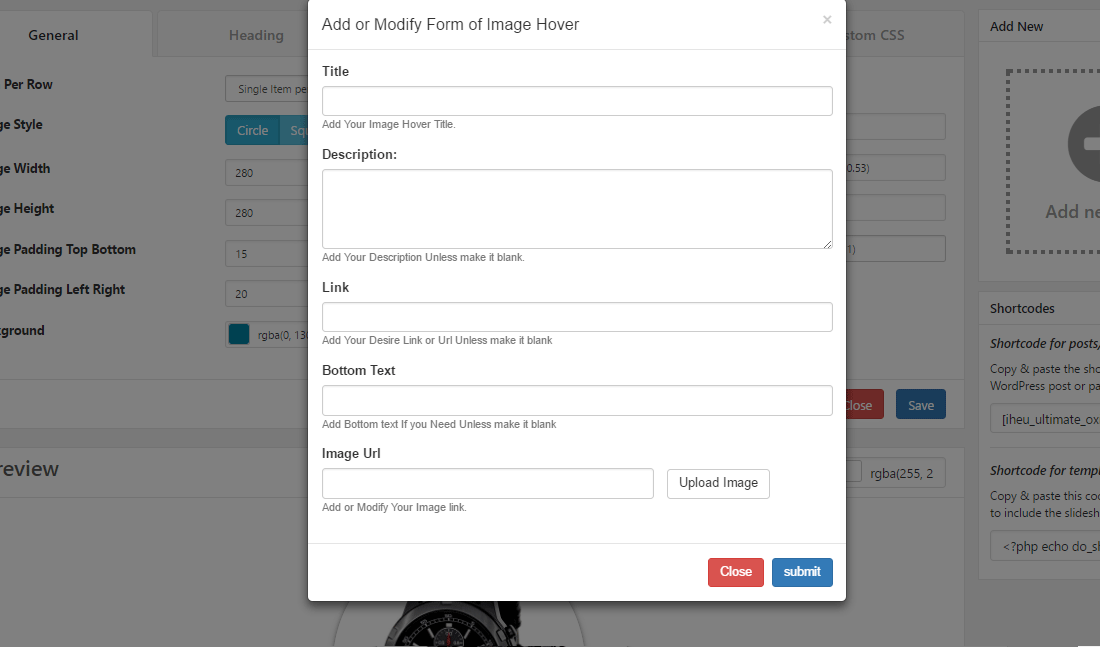Click the Image Height value field
This screenshot has width=1100, height=647.
[266, 213]
